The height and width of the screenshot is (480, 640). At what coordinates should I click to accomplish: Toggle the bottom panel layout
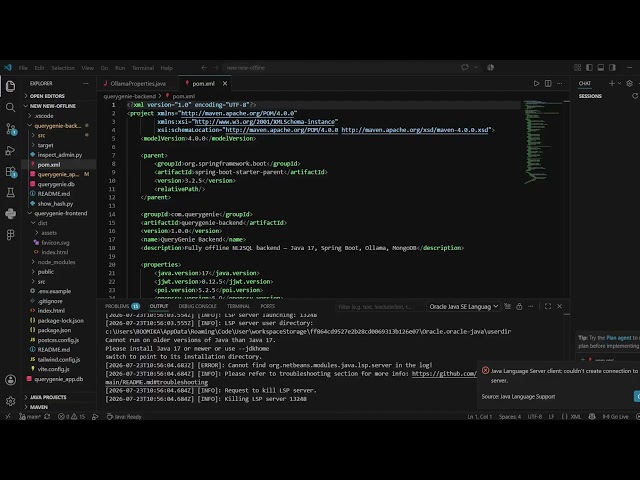point(600,68)
